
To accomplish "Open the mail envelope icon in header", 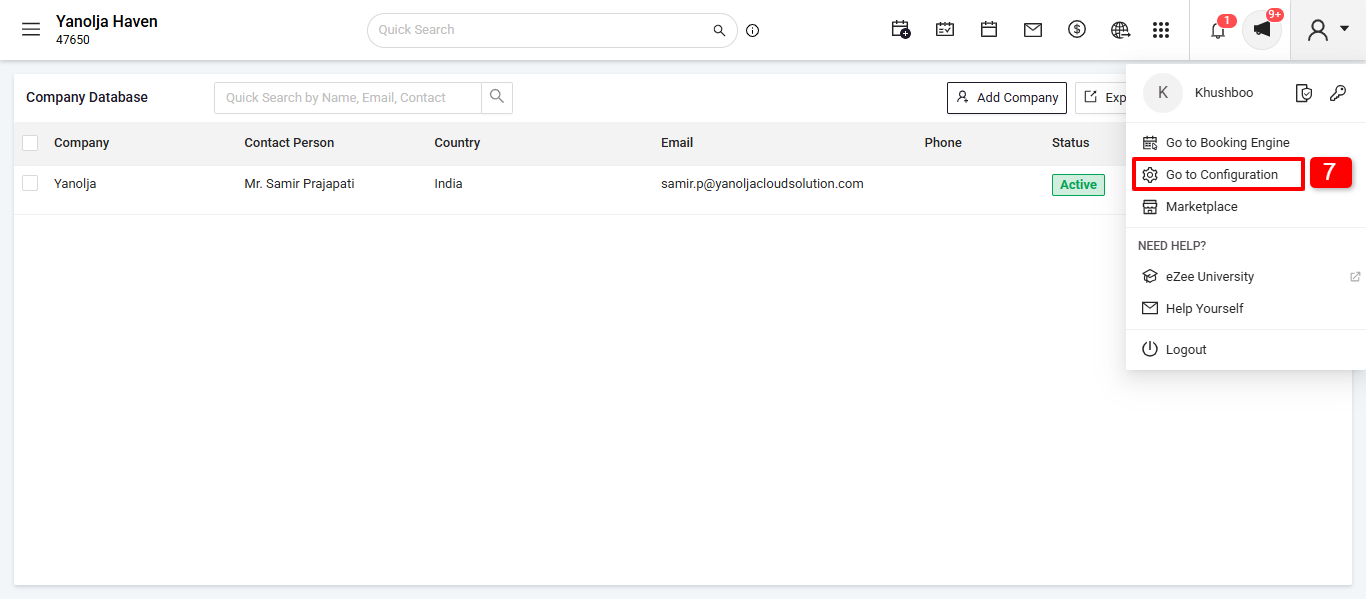I will click(1033, 30).
